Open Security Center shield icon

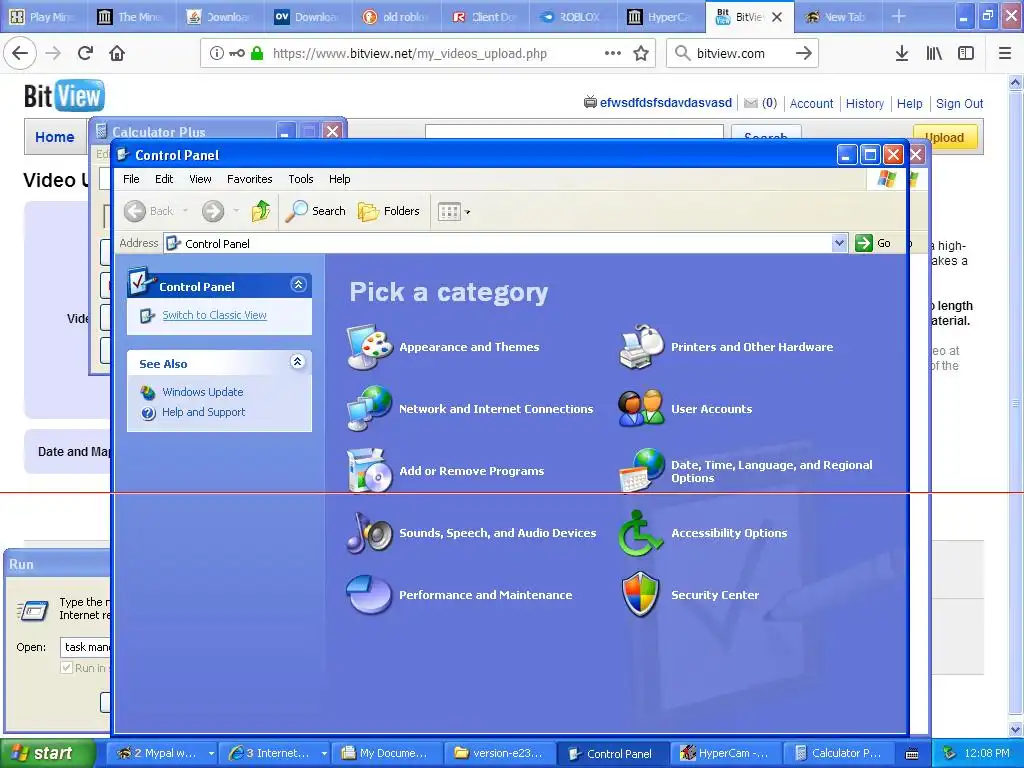click(x=641, y=594)
